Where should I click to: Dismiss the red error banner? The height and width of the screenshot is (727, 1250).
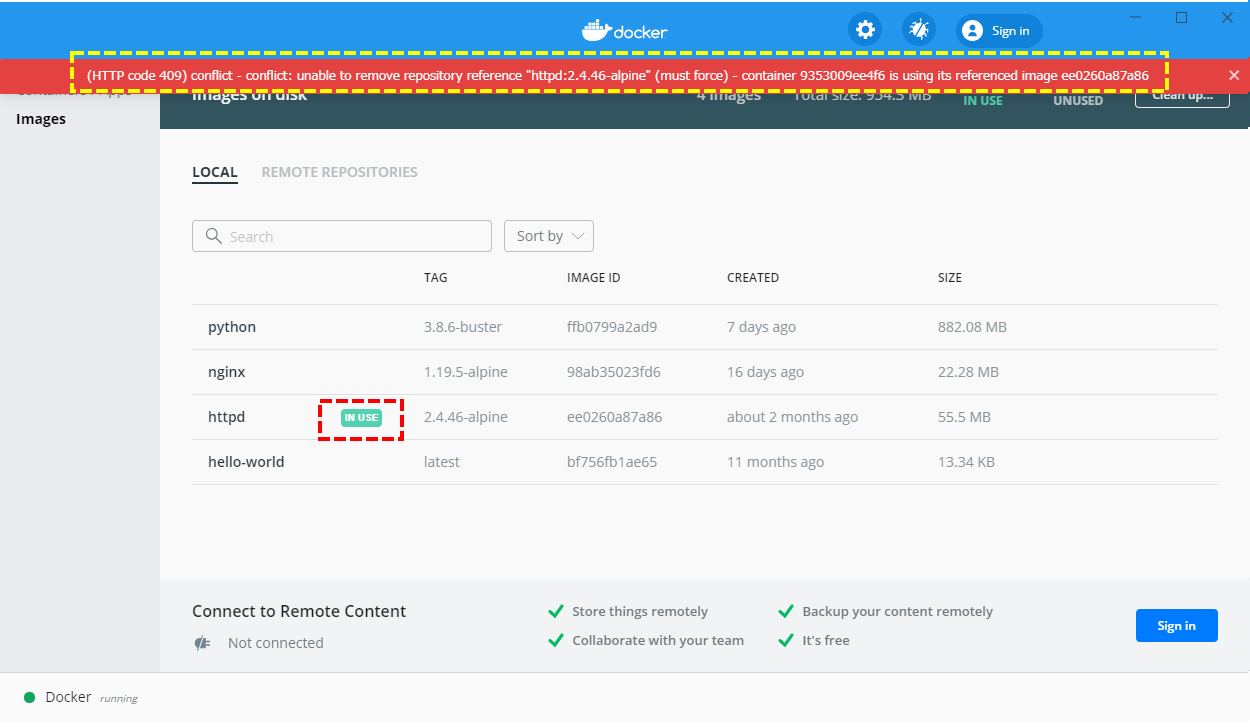pos(1234,75)
